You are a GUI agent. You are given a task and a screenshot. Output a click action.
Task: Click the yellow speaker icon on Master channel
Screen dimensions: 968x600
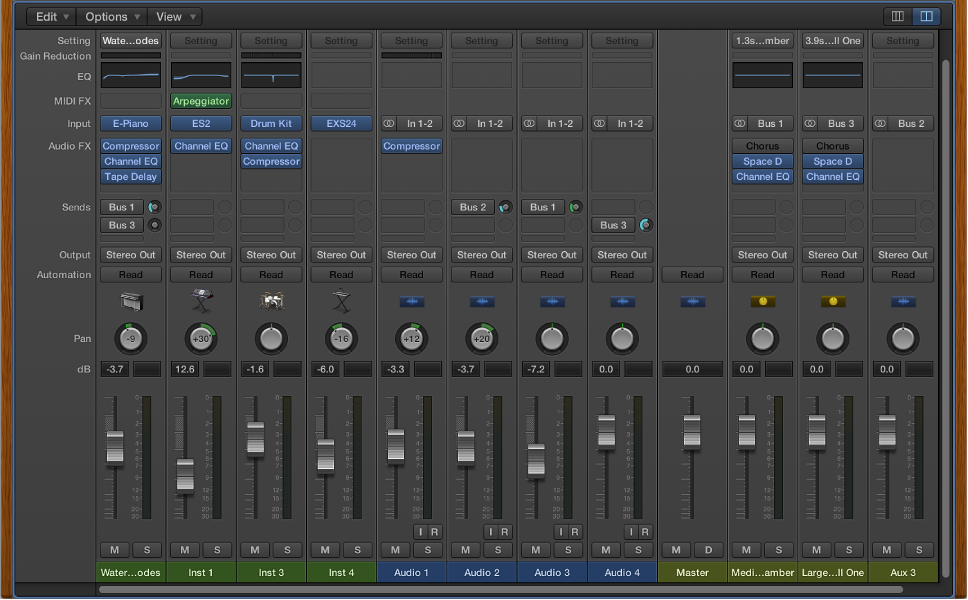[692, 302]
